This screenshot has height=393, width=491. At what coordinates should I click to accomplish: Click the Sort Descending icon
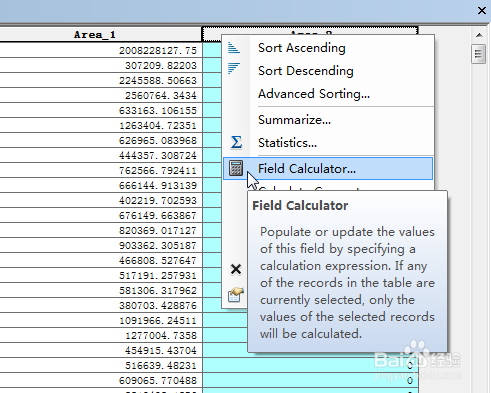click(234, 68)
